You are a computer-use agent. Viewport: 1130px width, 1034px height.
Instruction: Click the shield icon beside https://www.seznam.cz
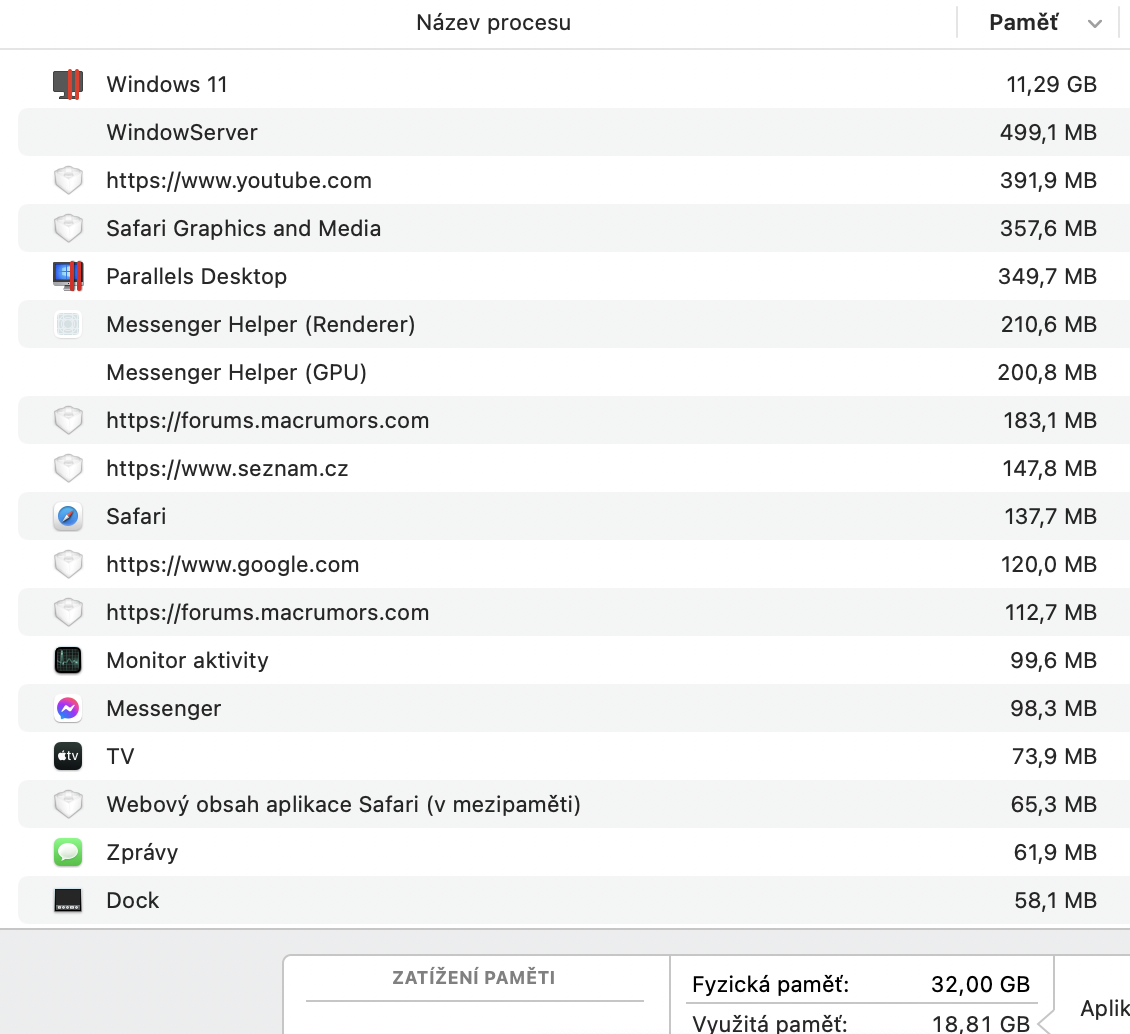click(68, 468)
